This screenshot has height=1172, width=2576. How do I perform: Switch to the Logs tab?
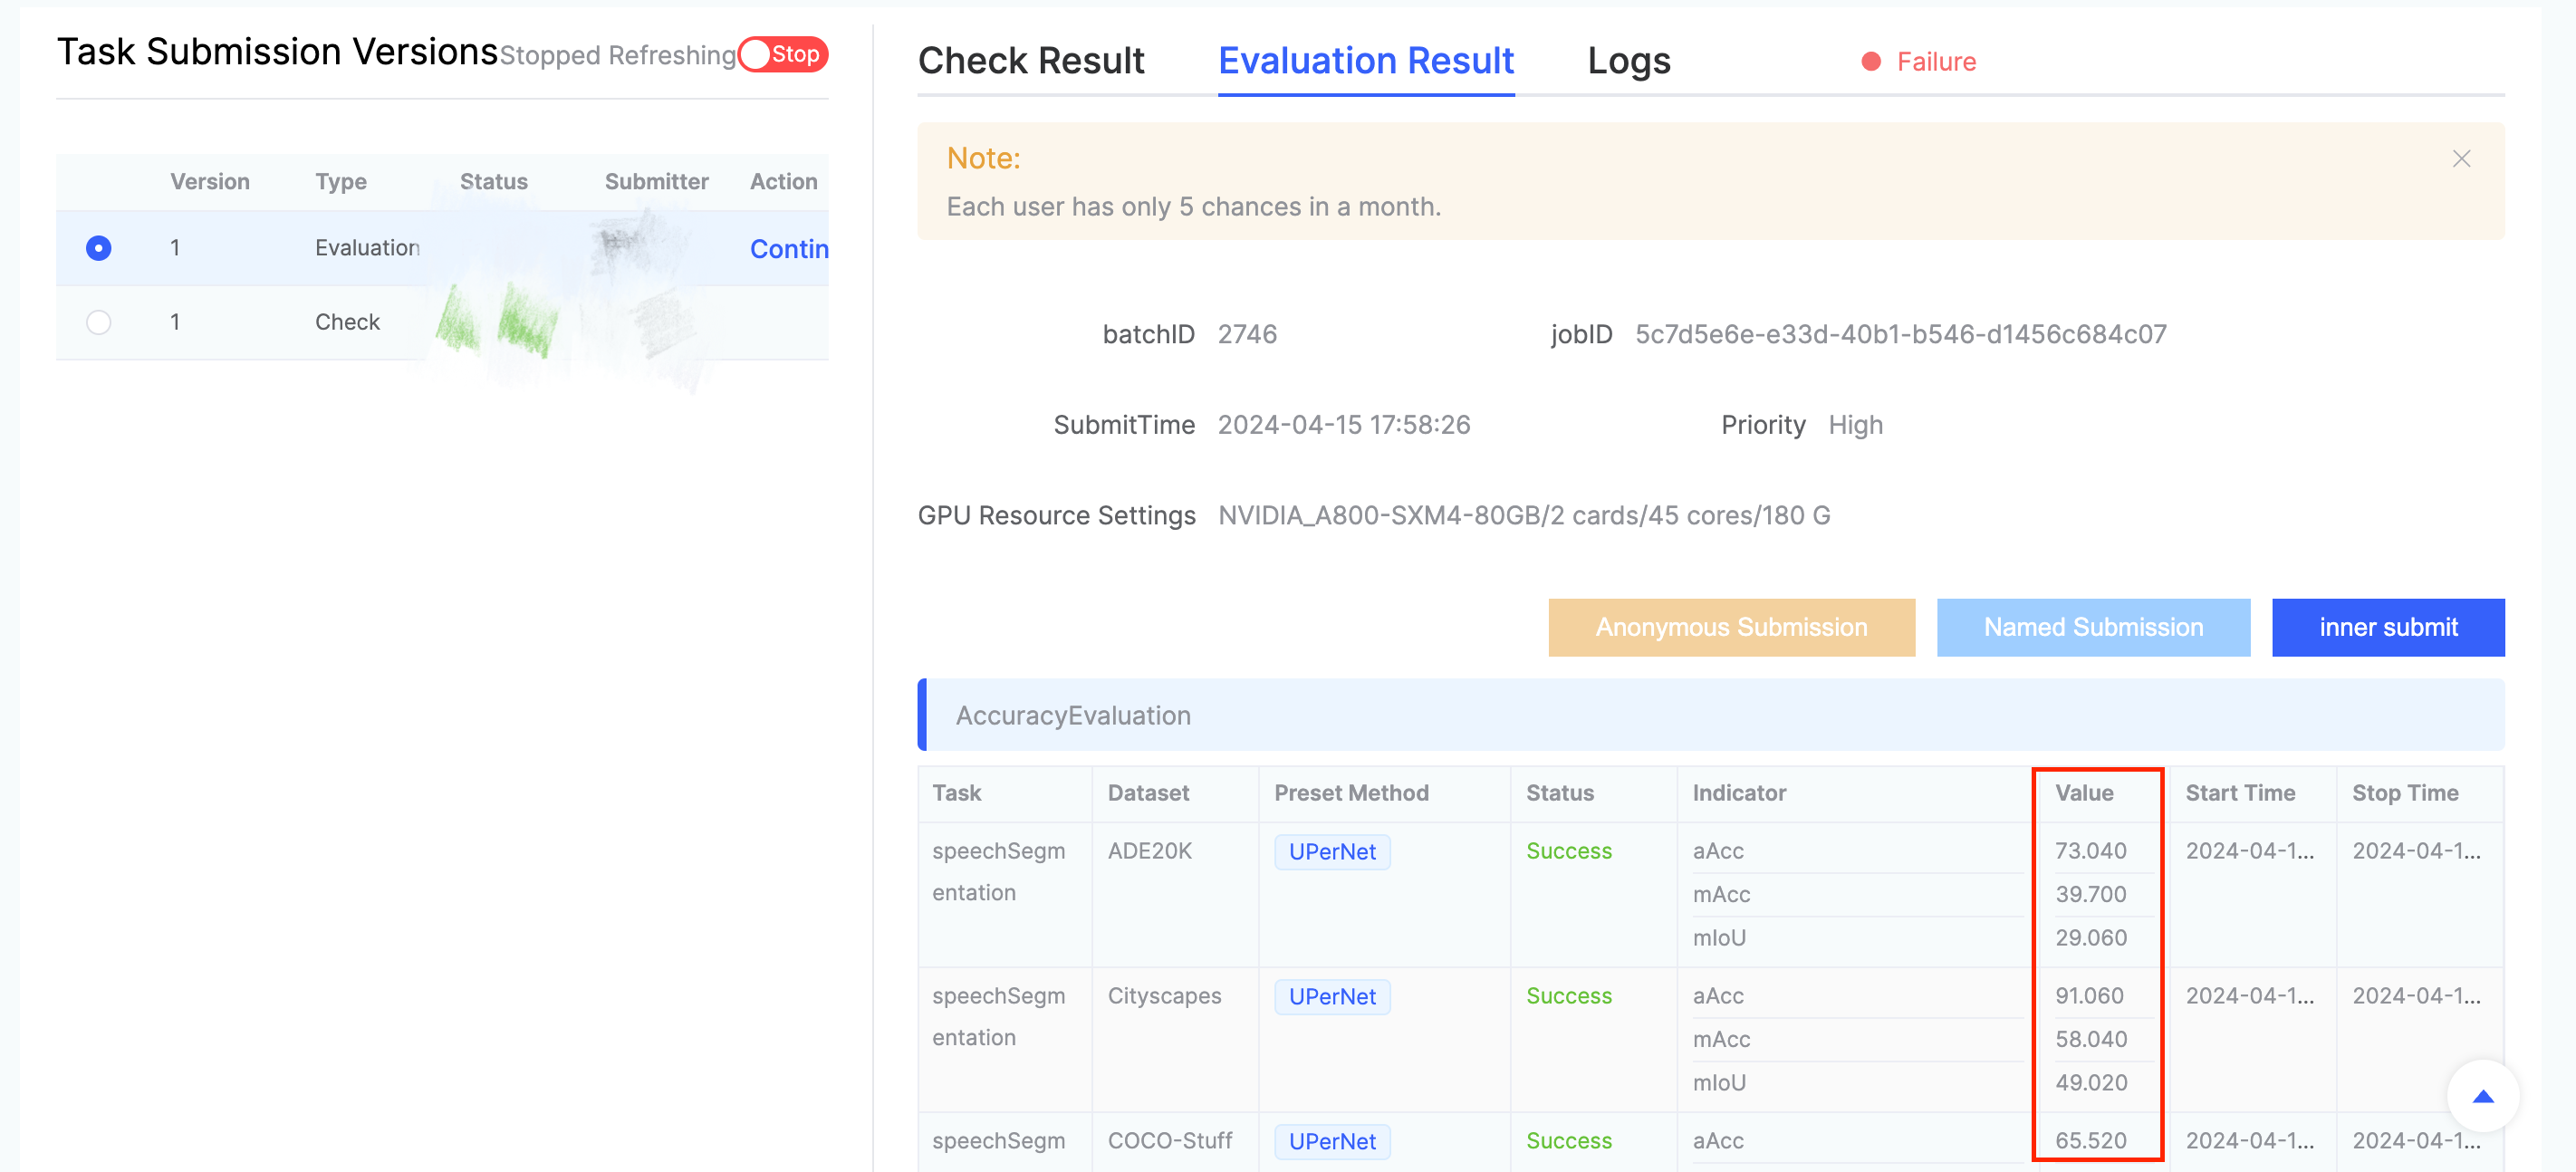pos(1628,61)
